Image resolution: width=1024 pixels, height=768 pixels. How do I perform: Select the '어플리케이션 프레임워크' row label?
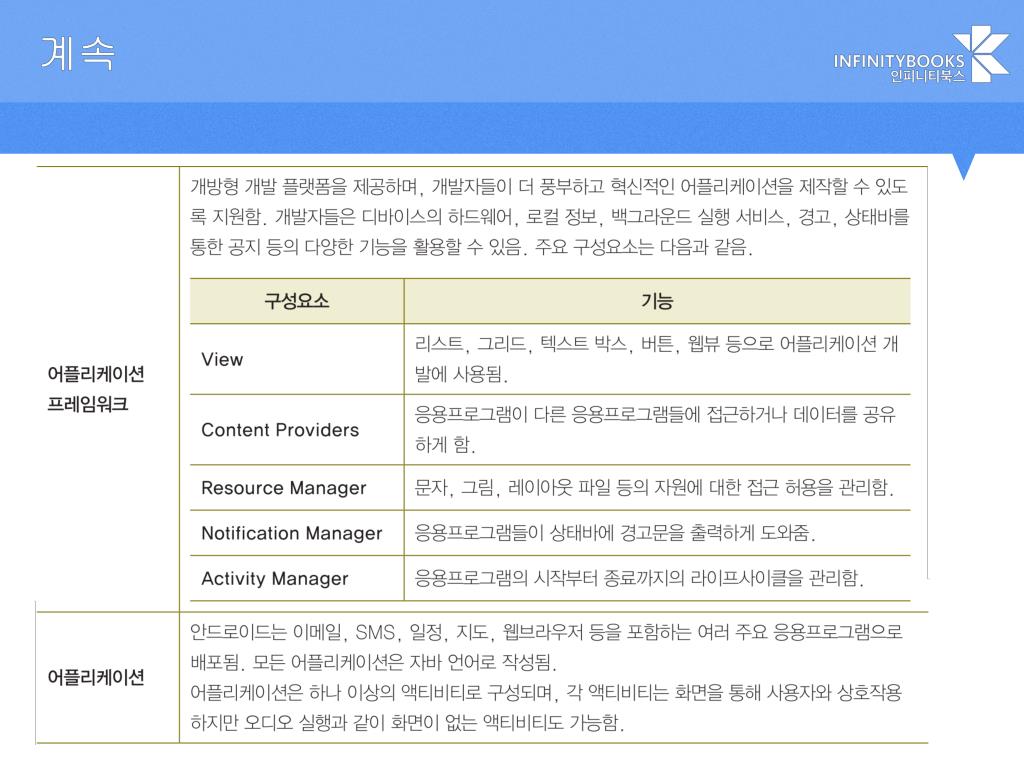95,389
